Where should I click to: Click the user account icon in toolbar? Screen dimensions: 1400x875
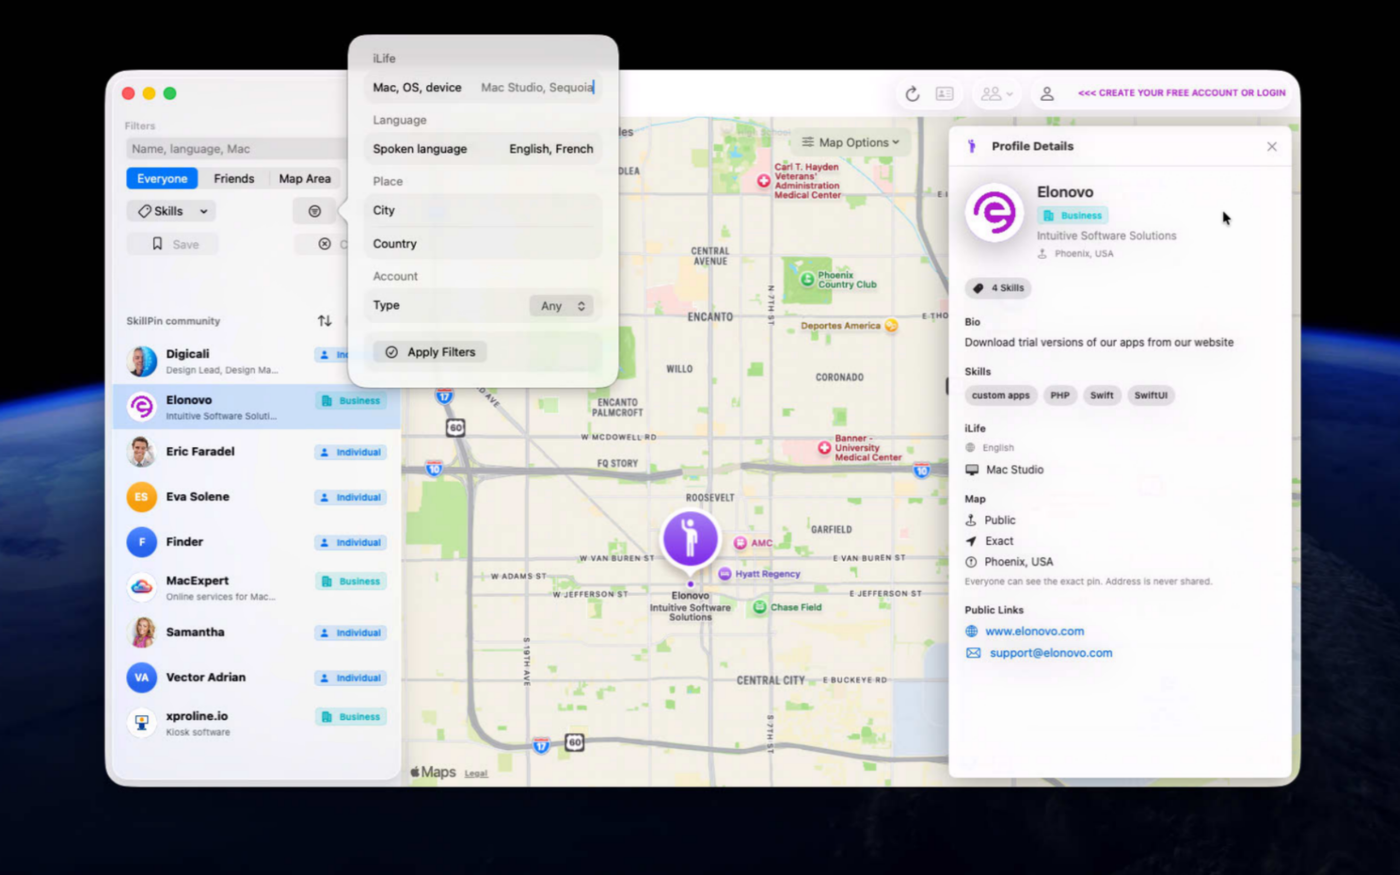(x=1047, y=93)
